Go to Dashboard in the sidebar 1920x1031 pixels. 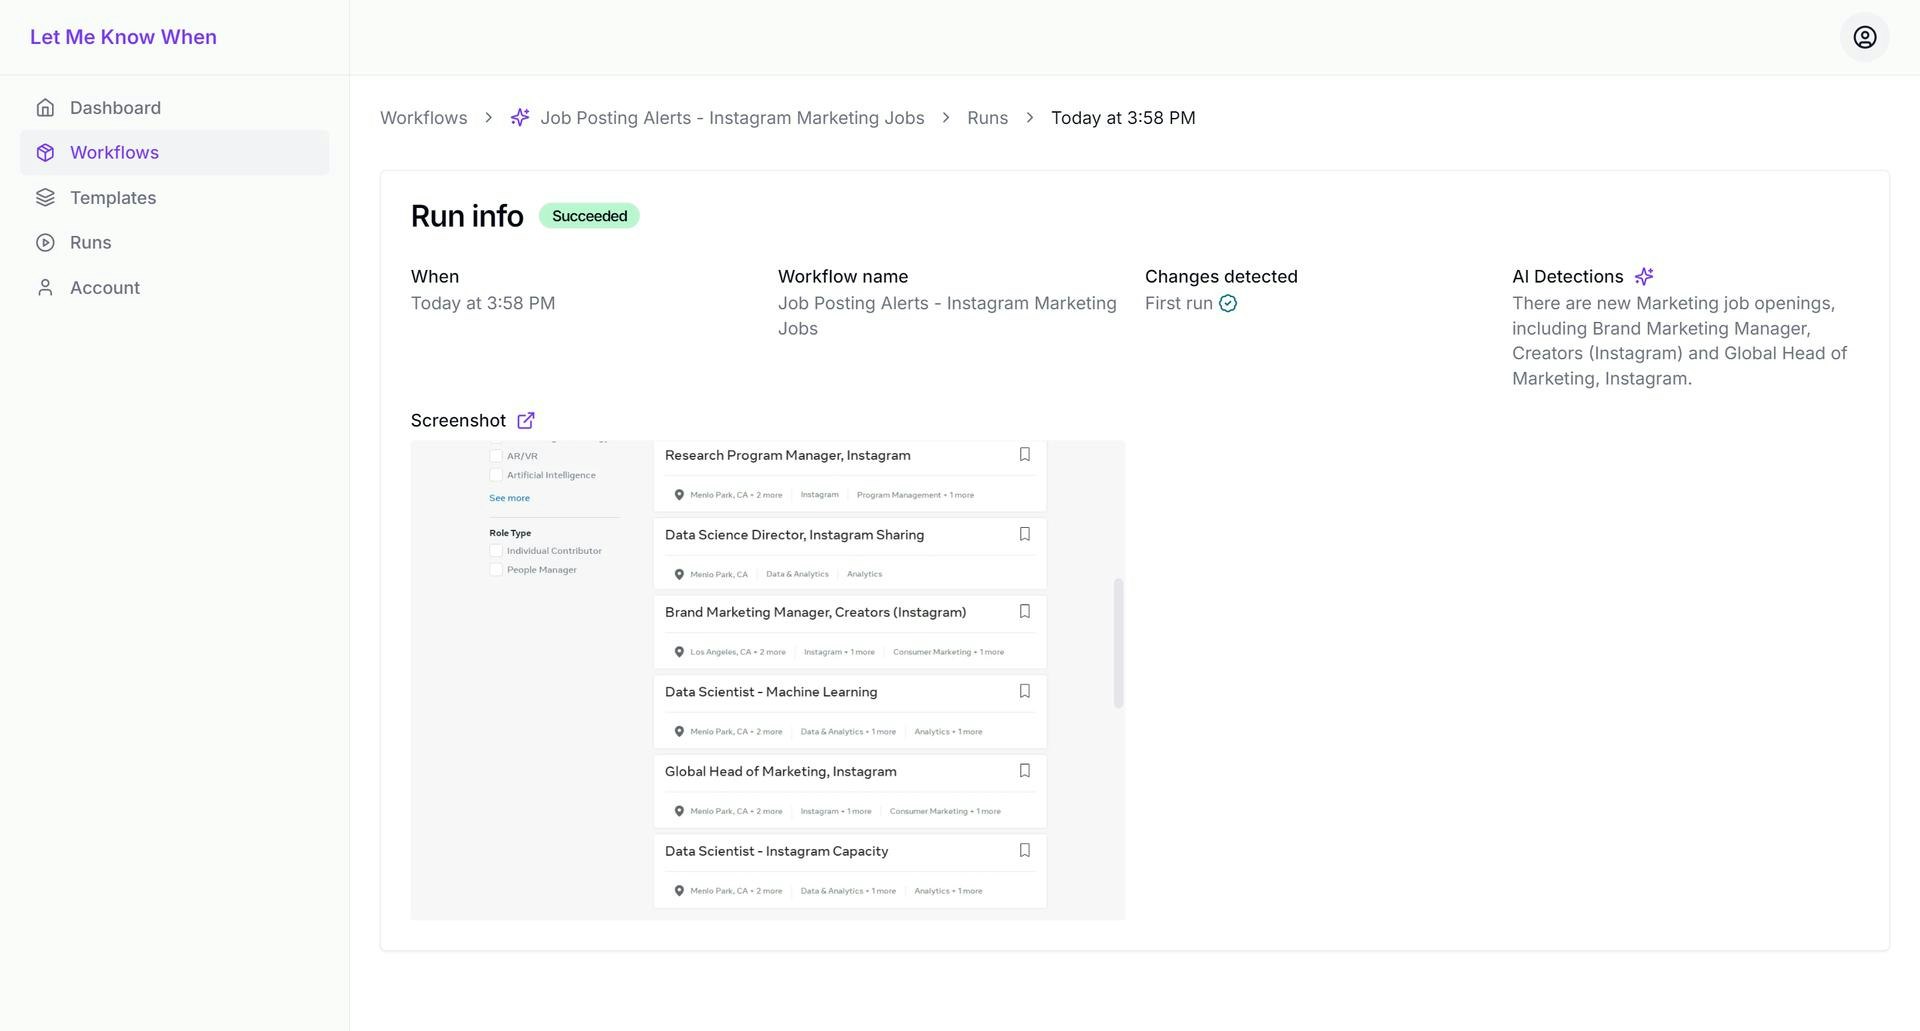(115, 108)
